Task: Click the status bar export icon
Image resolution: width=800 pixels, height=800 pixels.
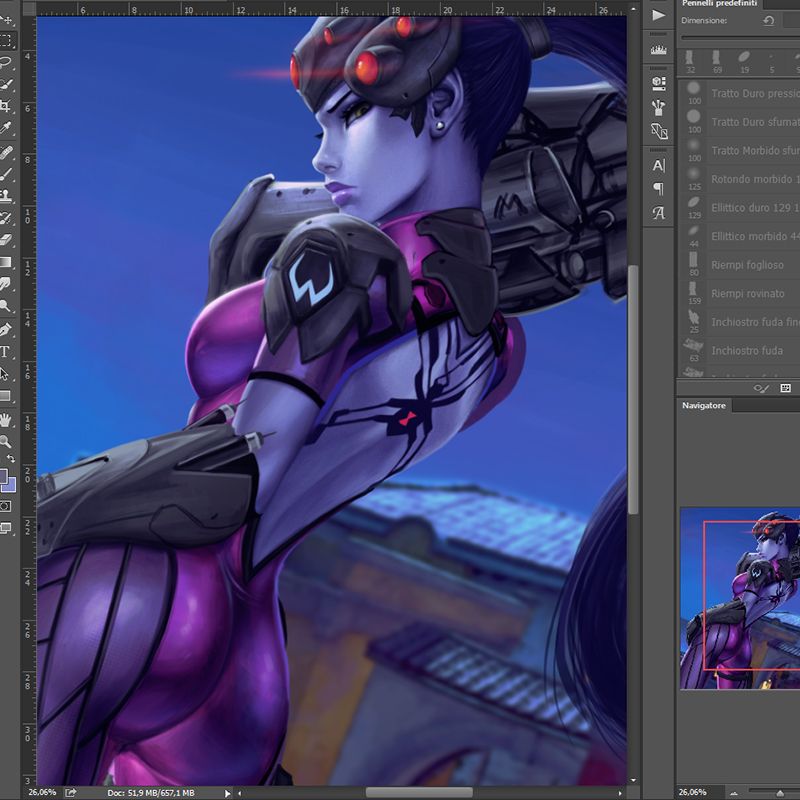Action: click(70, 792)
